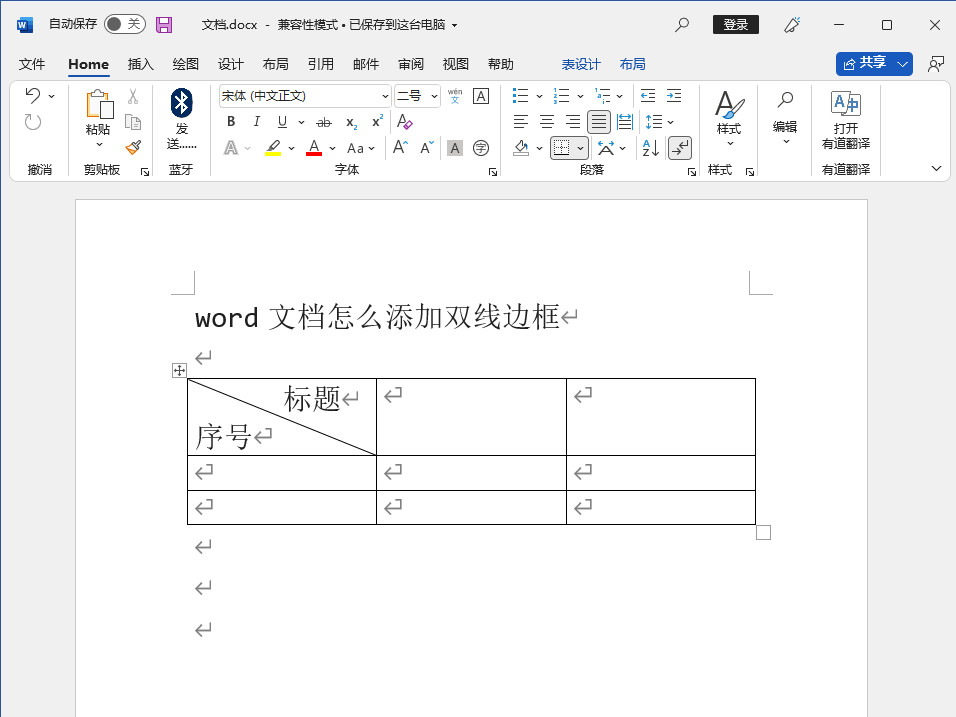
Task: Switch to the 引用 tab
Action: click(x=321, y=64)
